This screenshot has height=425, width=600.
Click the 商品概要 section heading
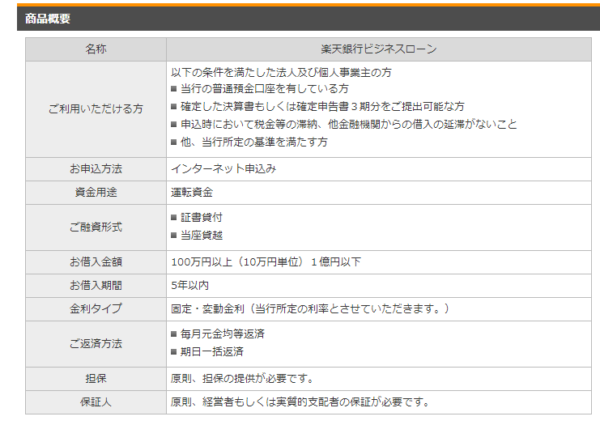(47, 18)
